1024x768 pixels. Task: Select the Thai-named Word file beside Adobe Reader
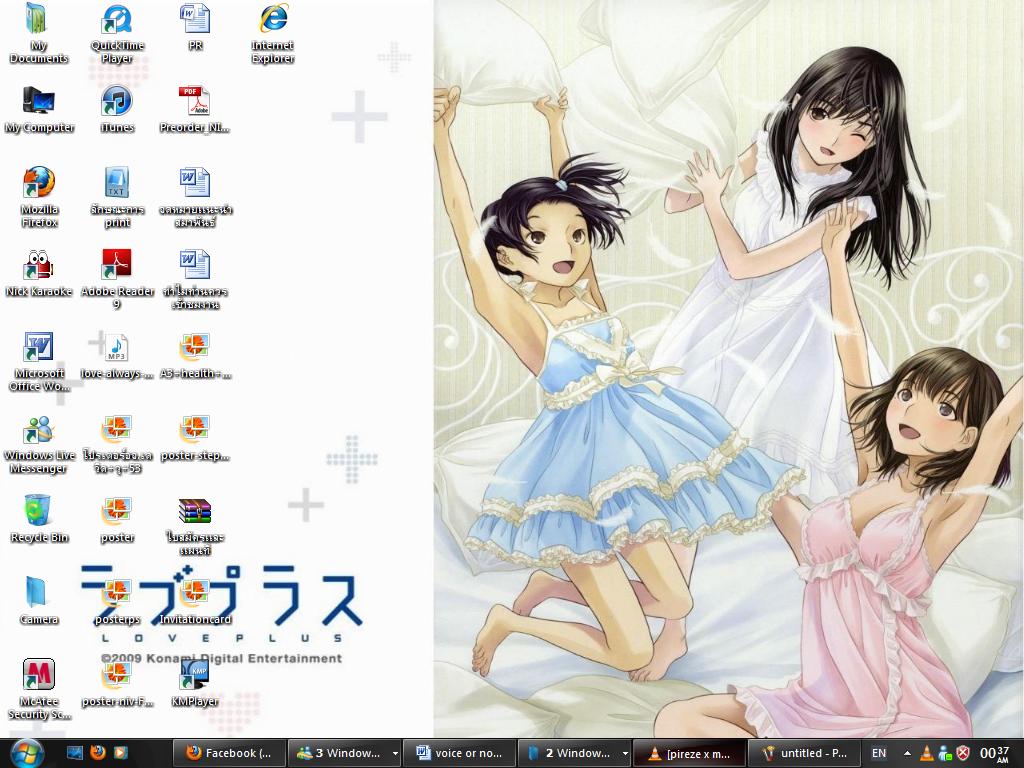[x=195, y=279]
